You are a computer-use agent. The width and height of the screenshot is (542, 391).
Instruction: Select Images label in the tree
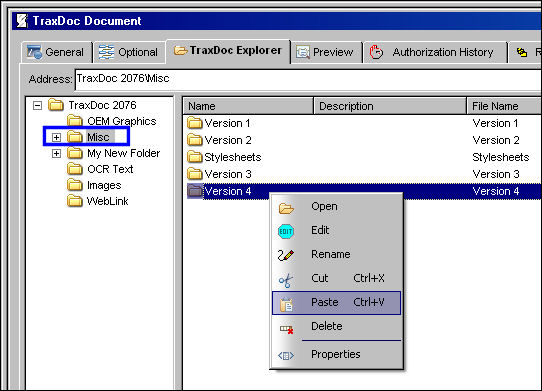(x=104, y=185)
